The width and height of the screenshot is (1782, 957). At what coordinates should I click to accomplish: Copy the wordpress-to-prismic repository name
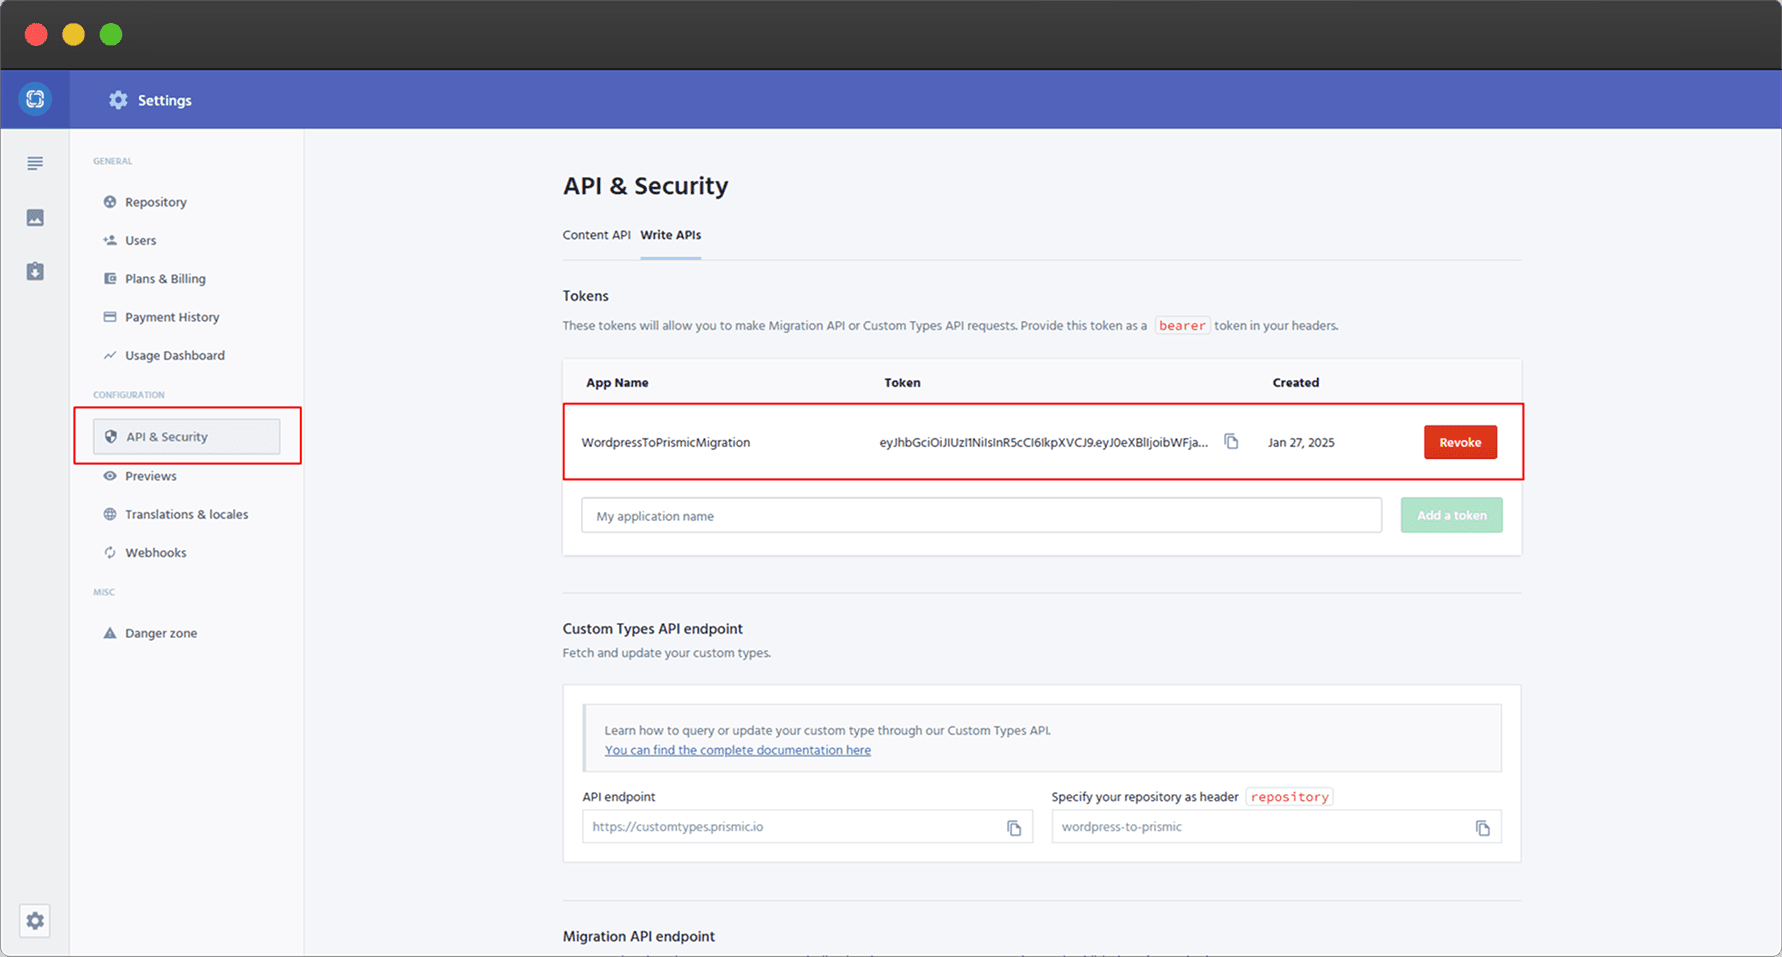[x=1483, y=828]
